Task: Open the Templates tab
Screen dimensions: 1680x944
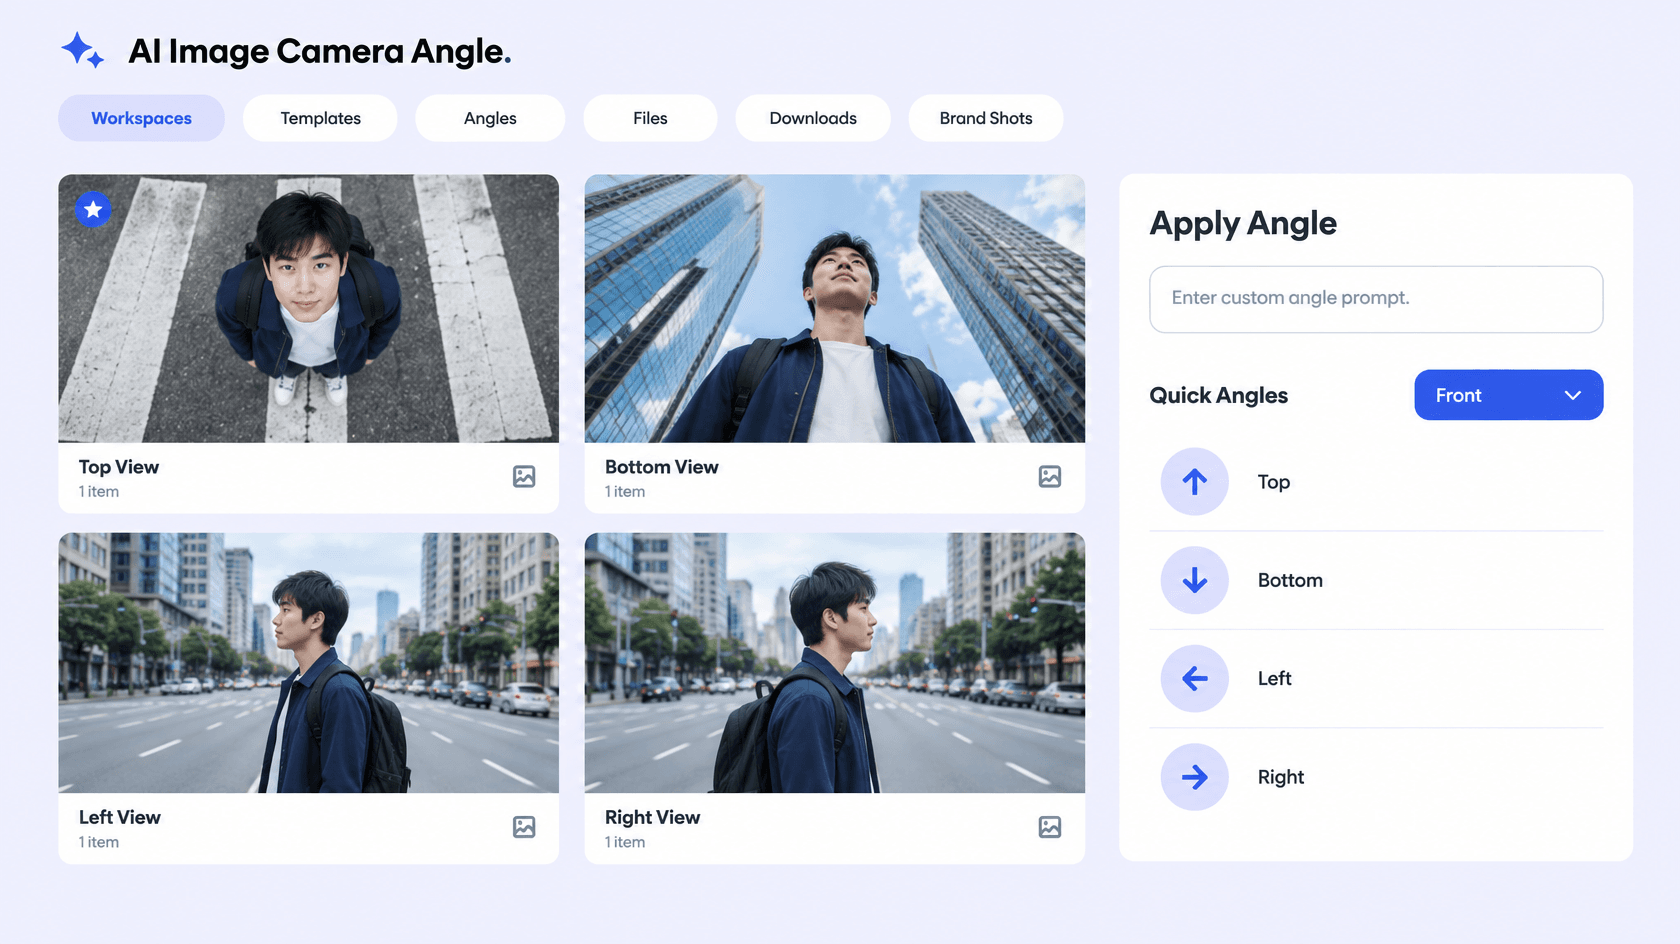Action: pos(320,118)
